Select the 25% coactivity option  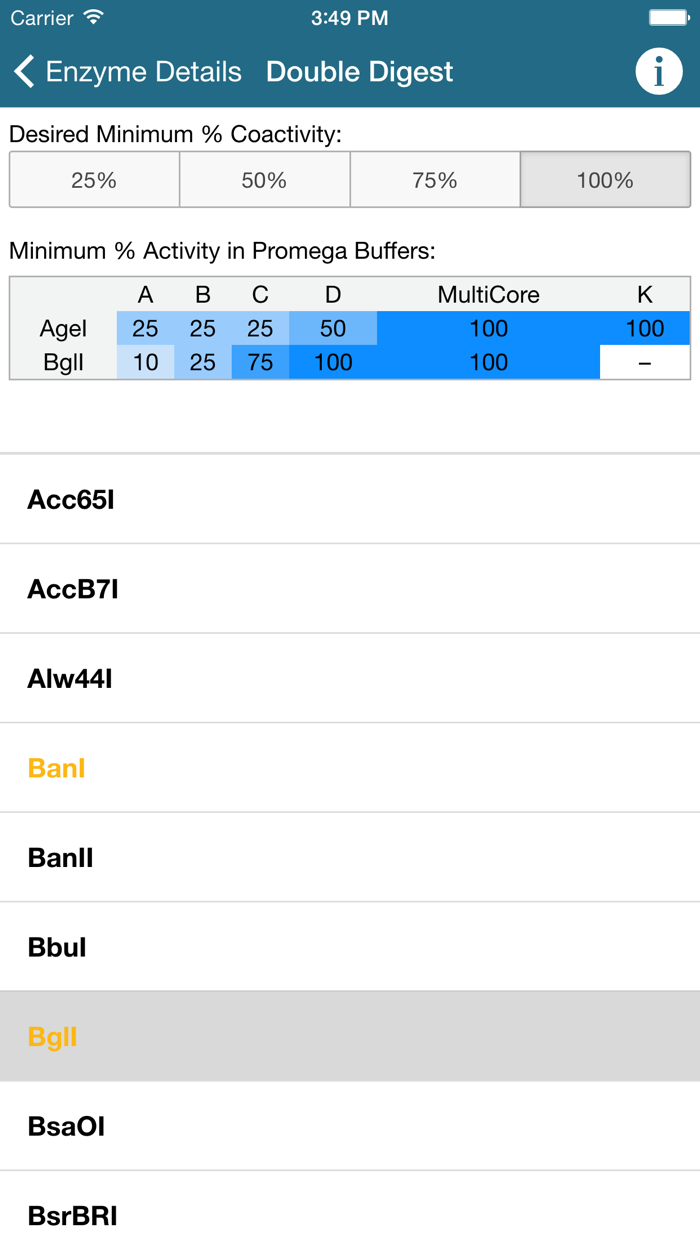pyautogui.click(x=94, y=179)
